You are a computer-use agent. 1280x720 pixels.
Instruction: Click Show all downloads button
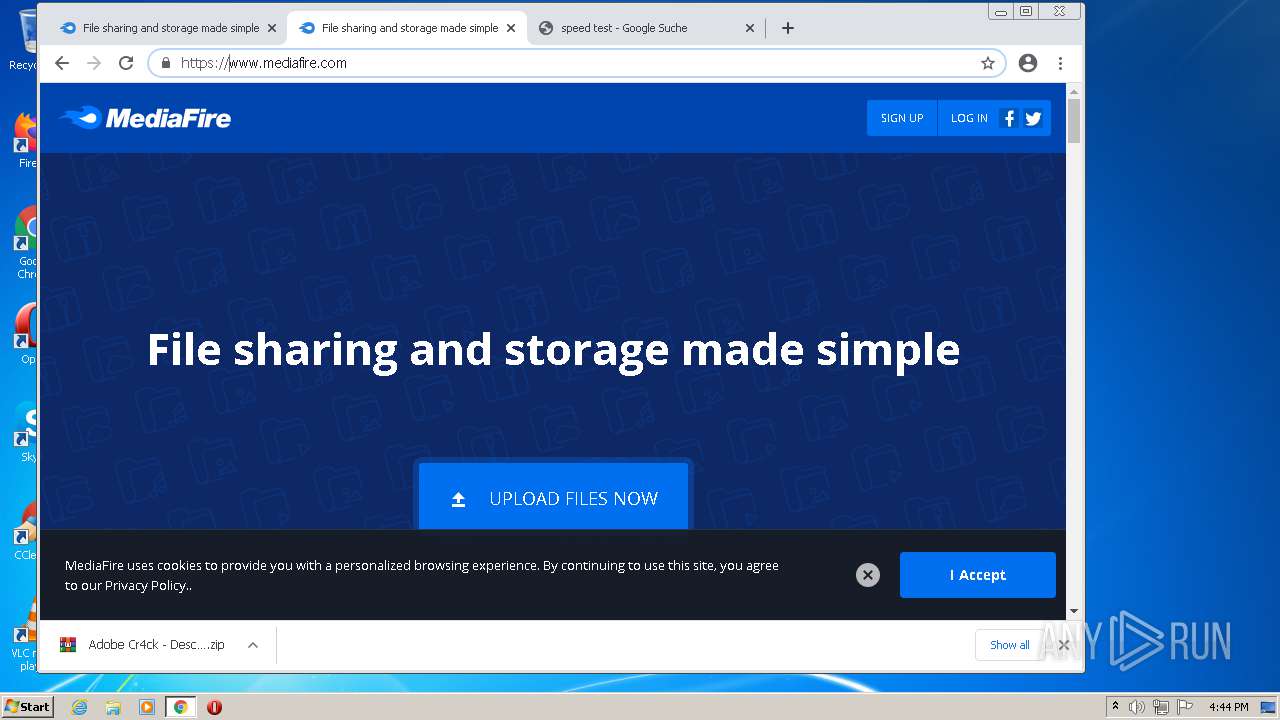1009,645
